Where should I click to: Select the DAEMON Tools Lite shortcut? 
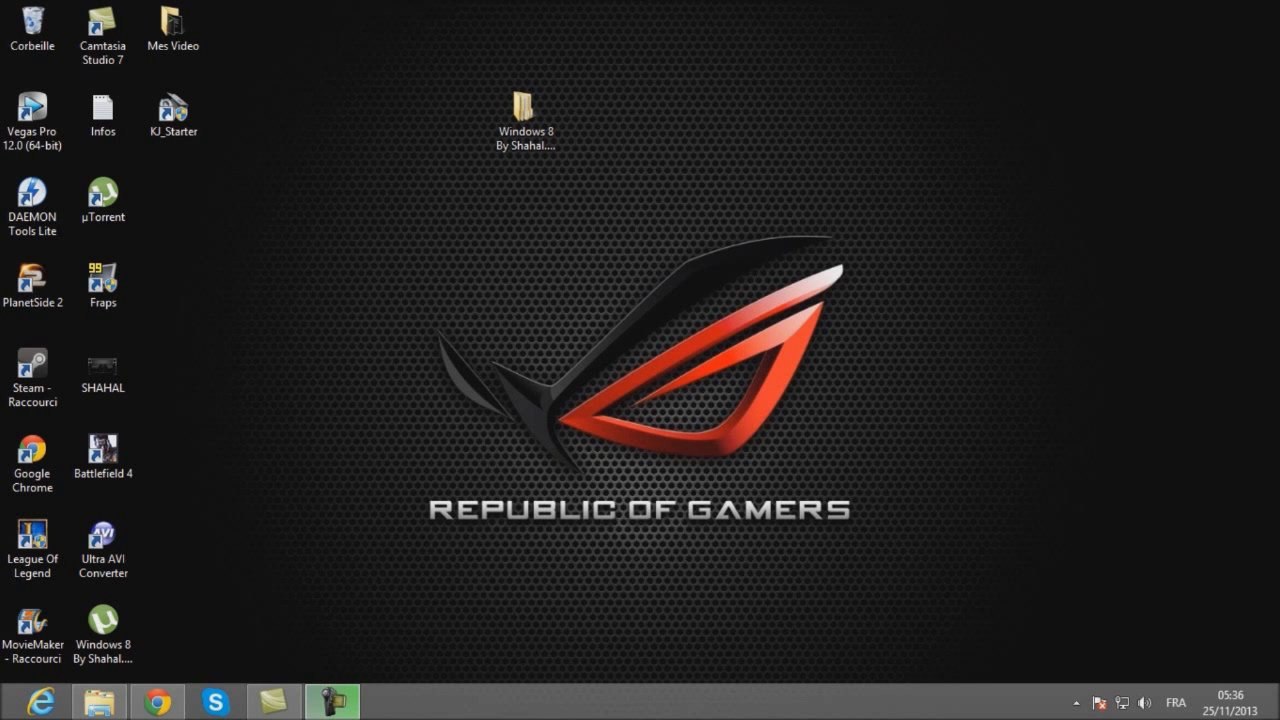click(32, 208)
